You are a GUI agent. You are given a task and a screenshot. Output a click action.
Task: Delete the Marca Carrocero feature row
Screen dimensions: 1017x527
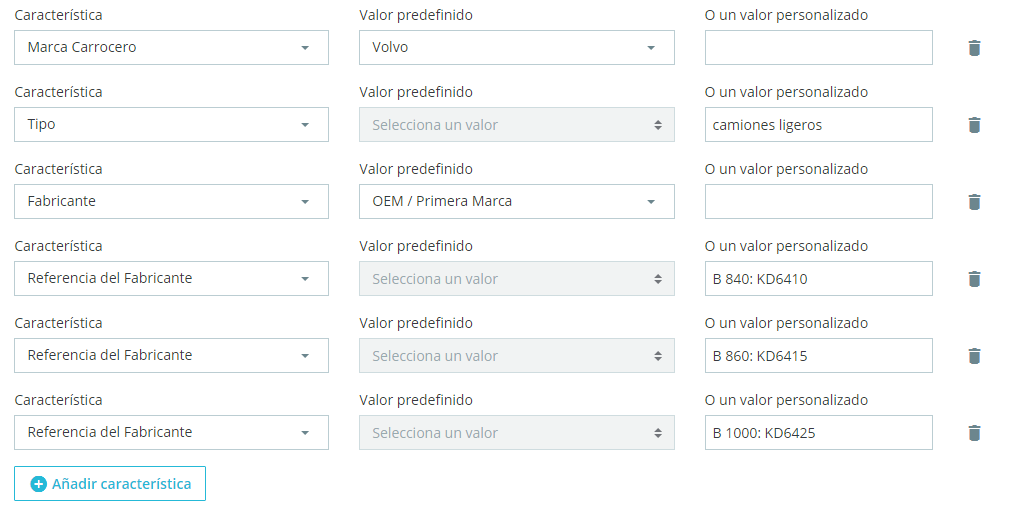[974, 48]
